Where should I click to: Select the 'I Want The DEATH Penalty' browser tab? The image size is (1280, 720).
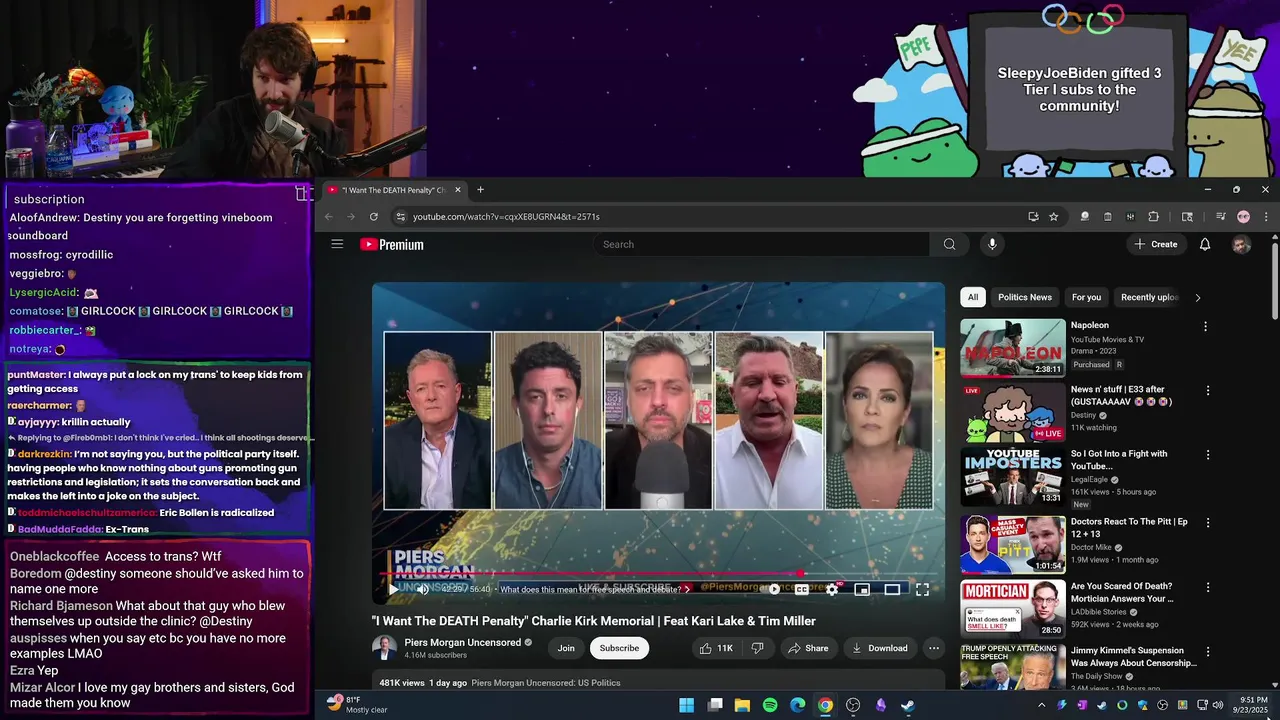pos(395,190)
